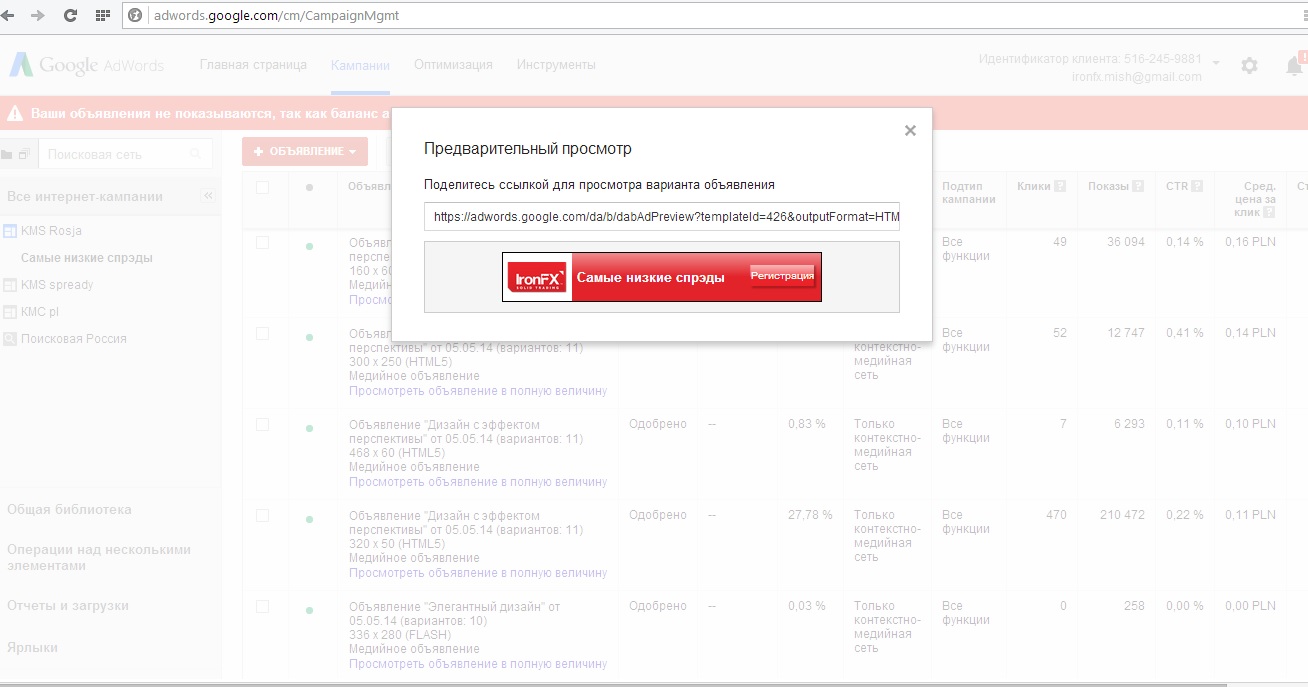Screen dimensions: 1308x687
Task: Open the Оптимизация tab
Action: 453,65
